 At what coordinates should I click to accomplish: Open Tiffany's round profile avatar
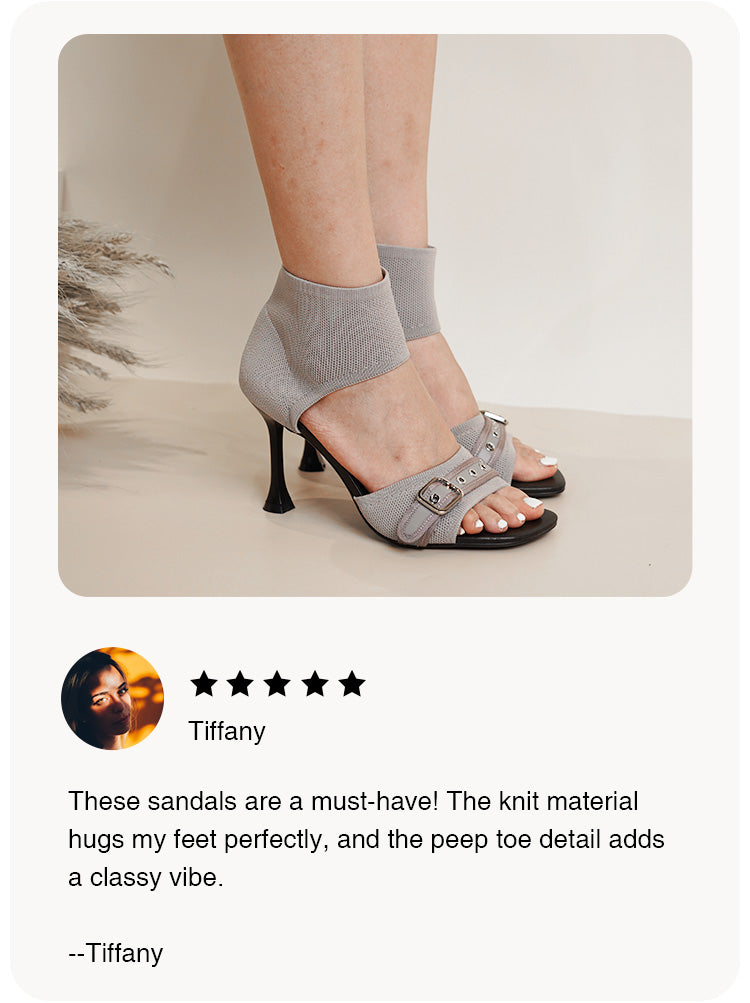[x=113, y=698]
